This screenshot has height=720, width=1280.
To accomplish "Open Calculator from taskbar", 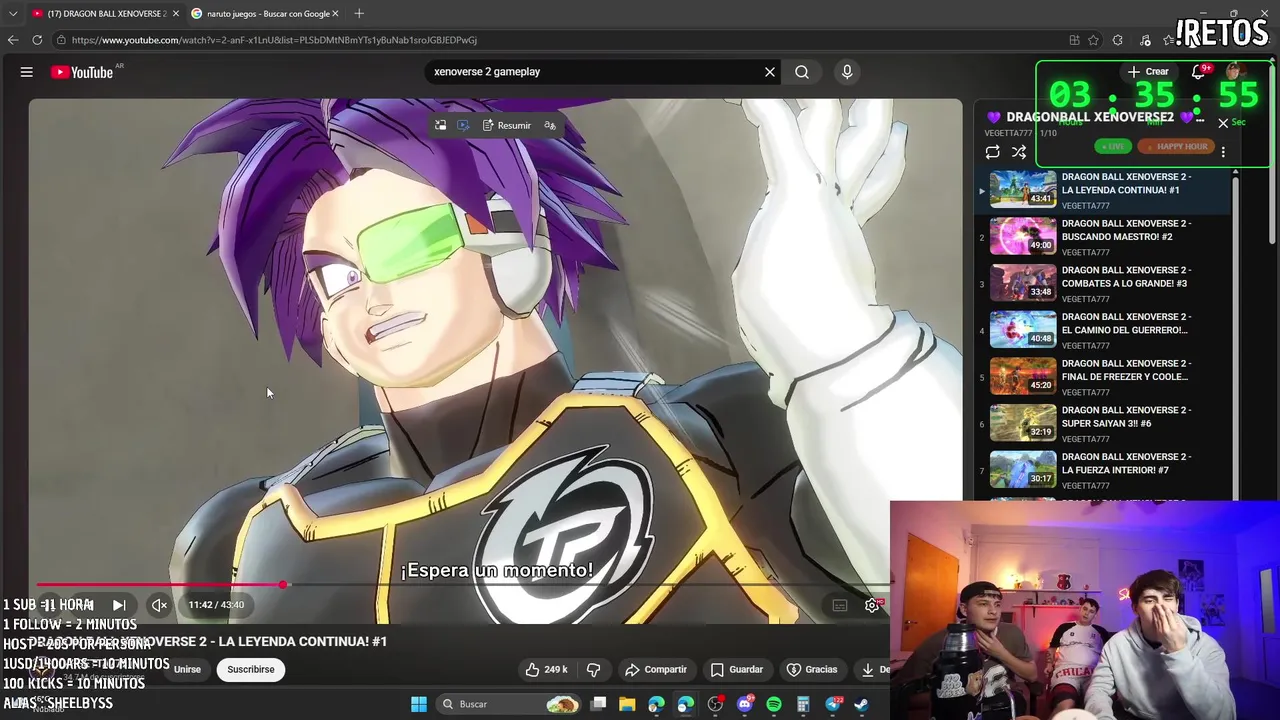I will [x=803, y=704].
